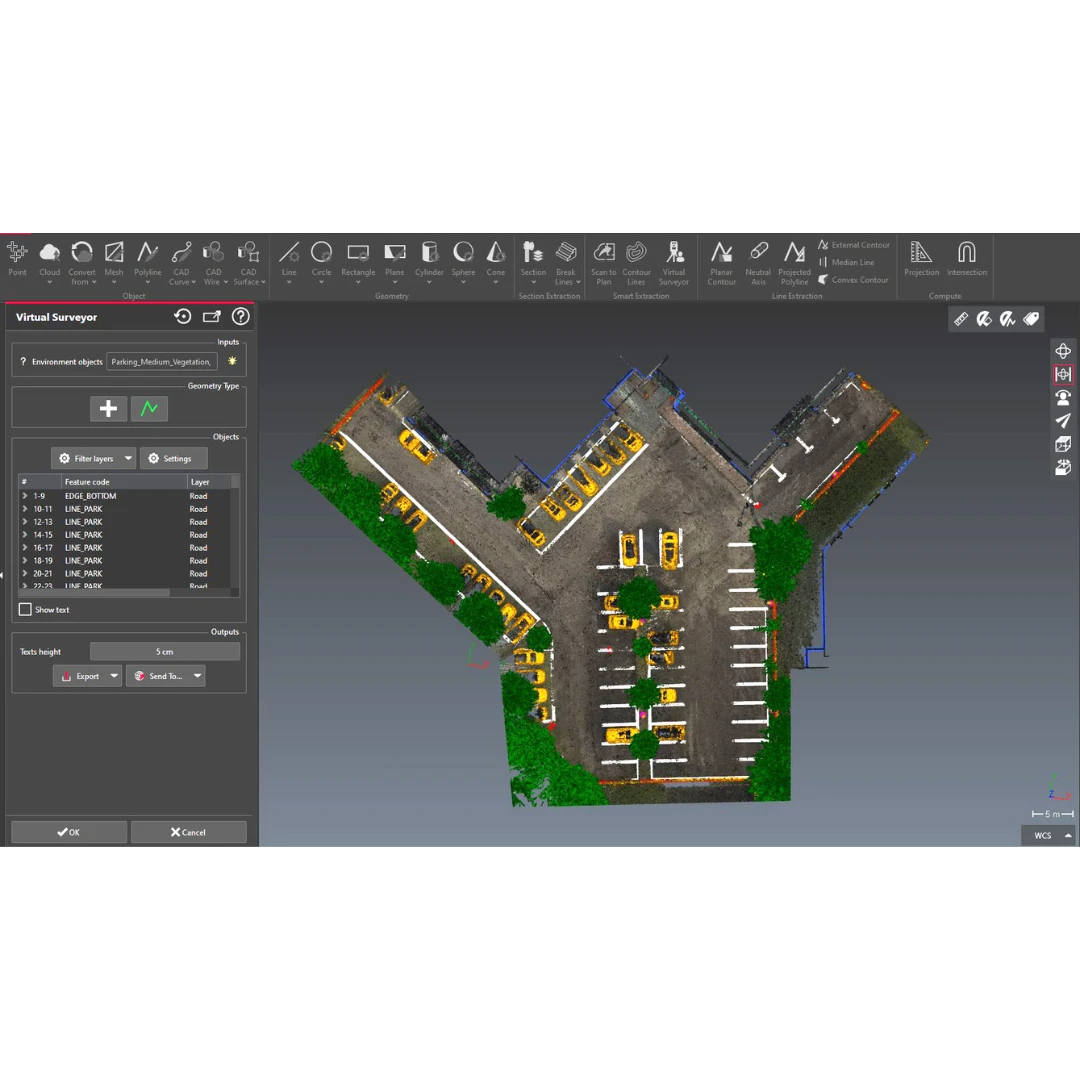Image resolution: width=1080 pixels, height=1080 pixels.
Task: Click the Median Line menu item
Action: click(x=852, y=262)
